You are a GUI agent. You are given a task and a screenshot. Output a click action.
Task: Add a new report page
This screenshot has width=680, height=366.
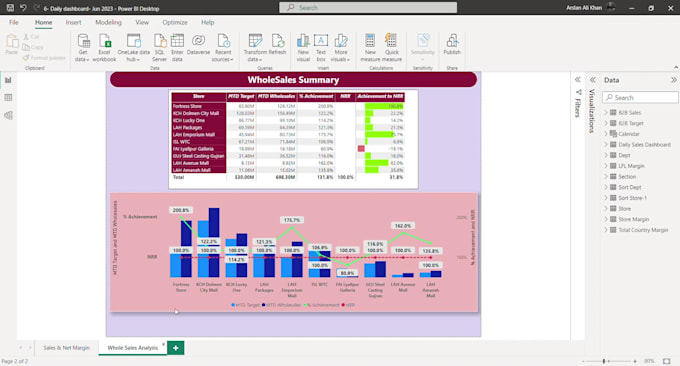176,348
